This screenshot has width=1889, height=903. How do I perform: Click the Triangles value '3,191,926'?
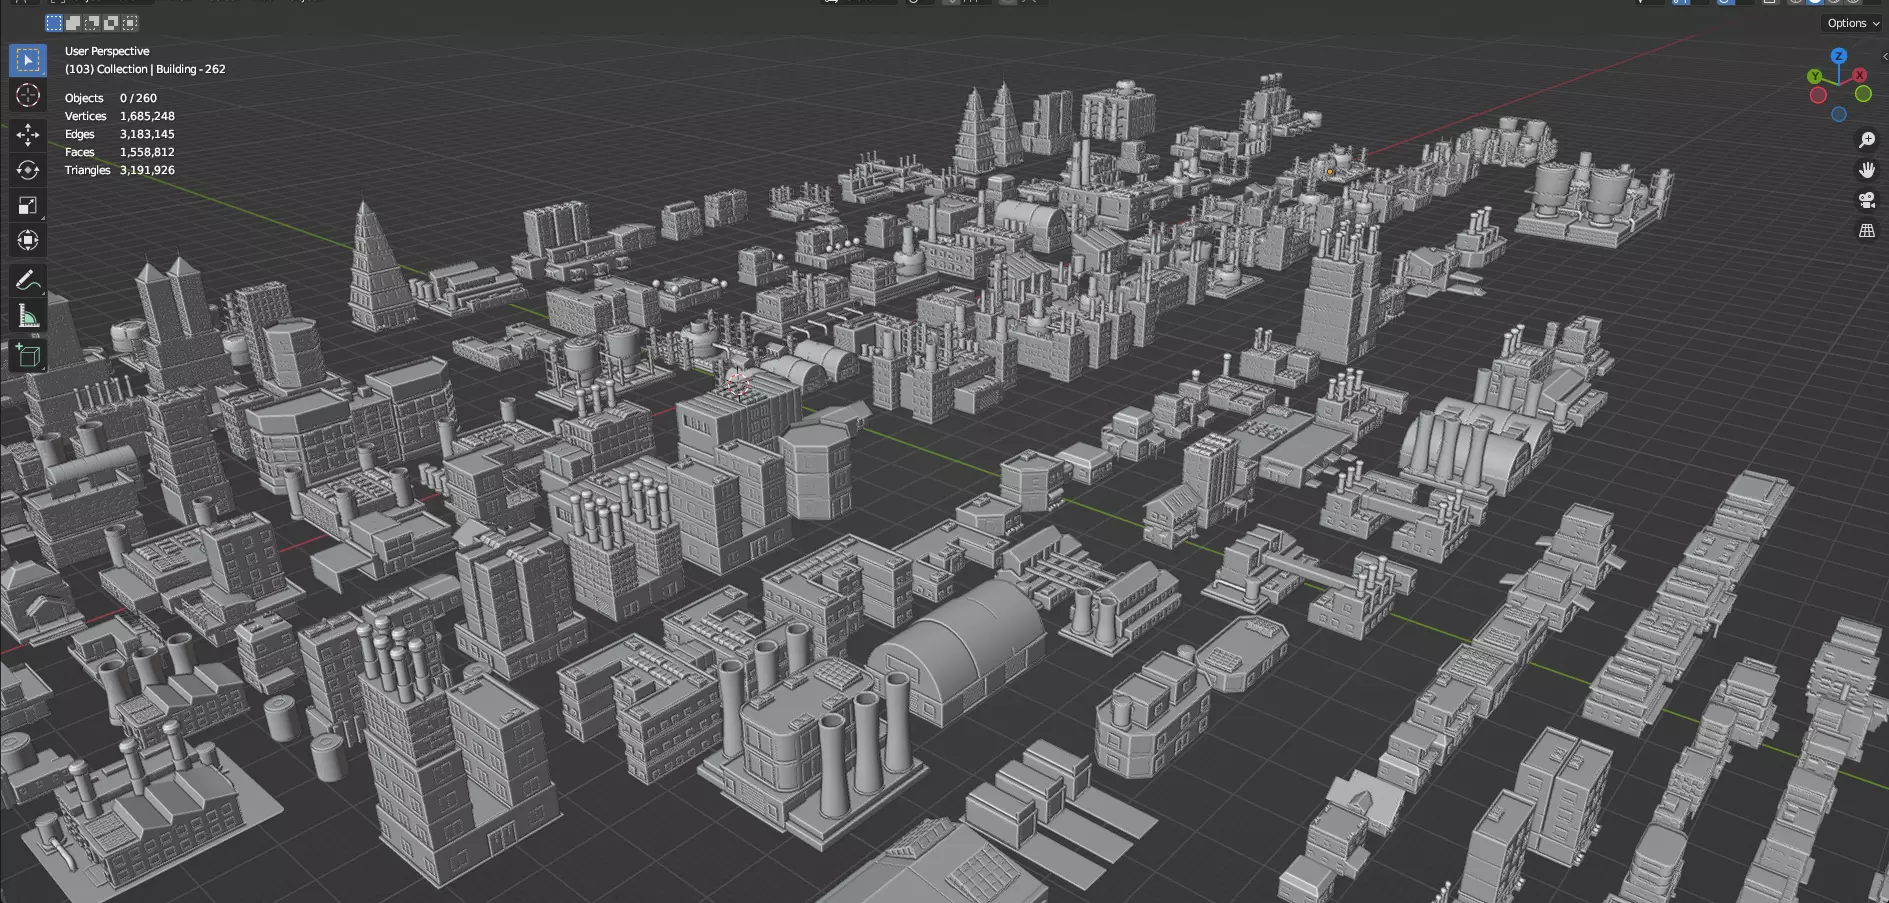coord(147,170)
